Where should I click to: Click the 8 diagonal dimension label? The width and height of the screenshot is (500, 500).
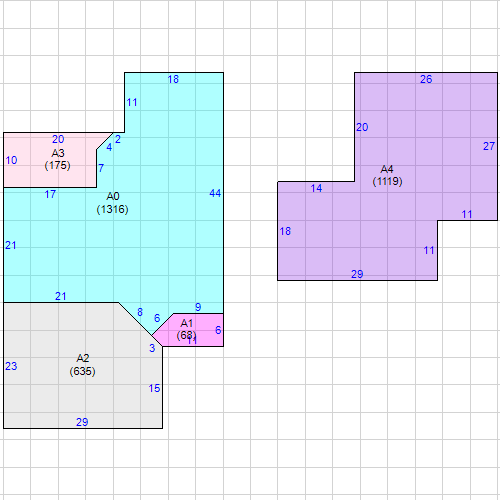pyautogui.click(x=140, y=312)
